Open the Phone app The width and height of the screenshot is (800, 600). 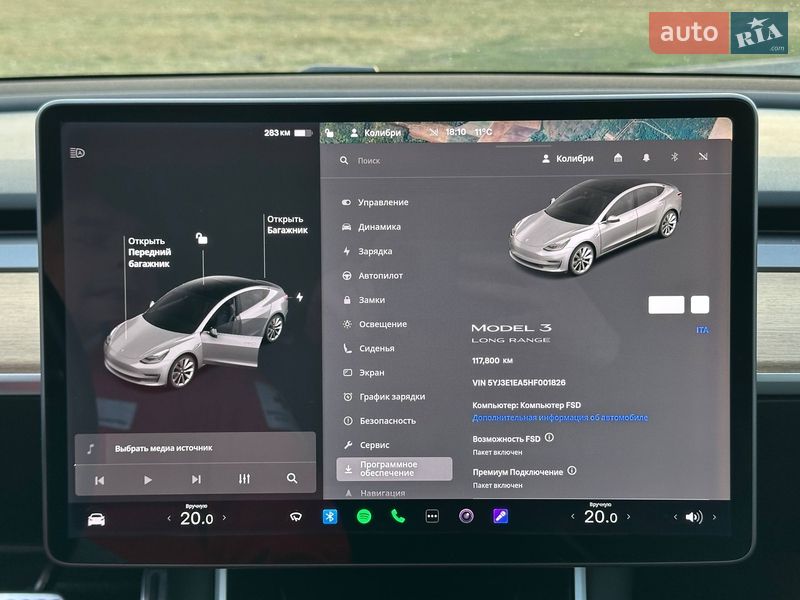(x=398, y=516)
